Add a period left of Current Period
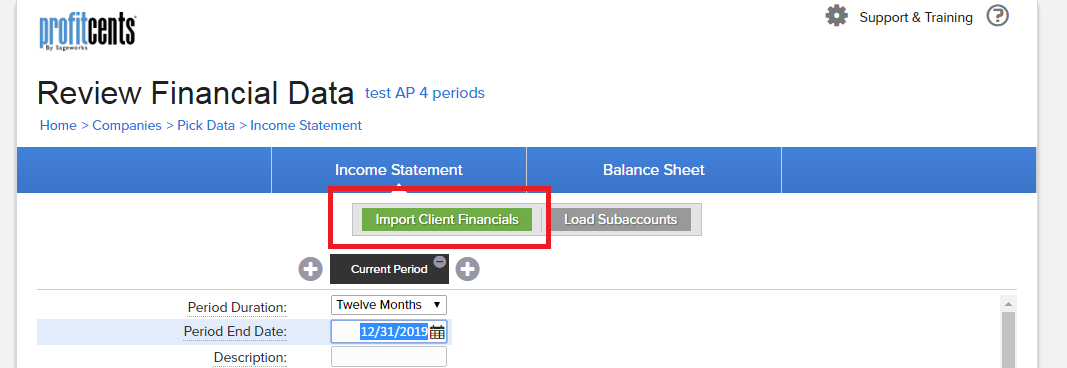Image resolution: width=1067 pixels, height=368 pixels. tap(310, 269)
